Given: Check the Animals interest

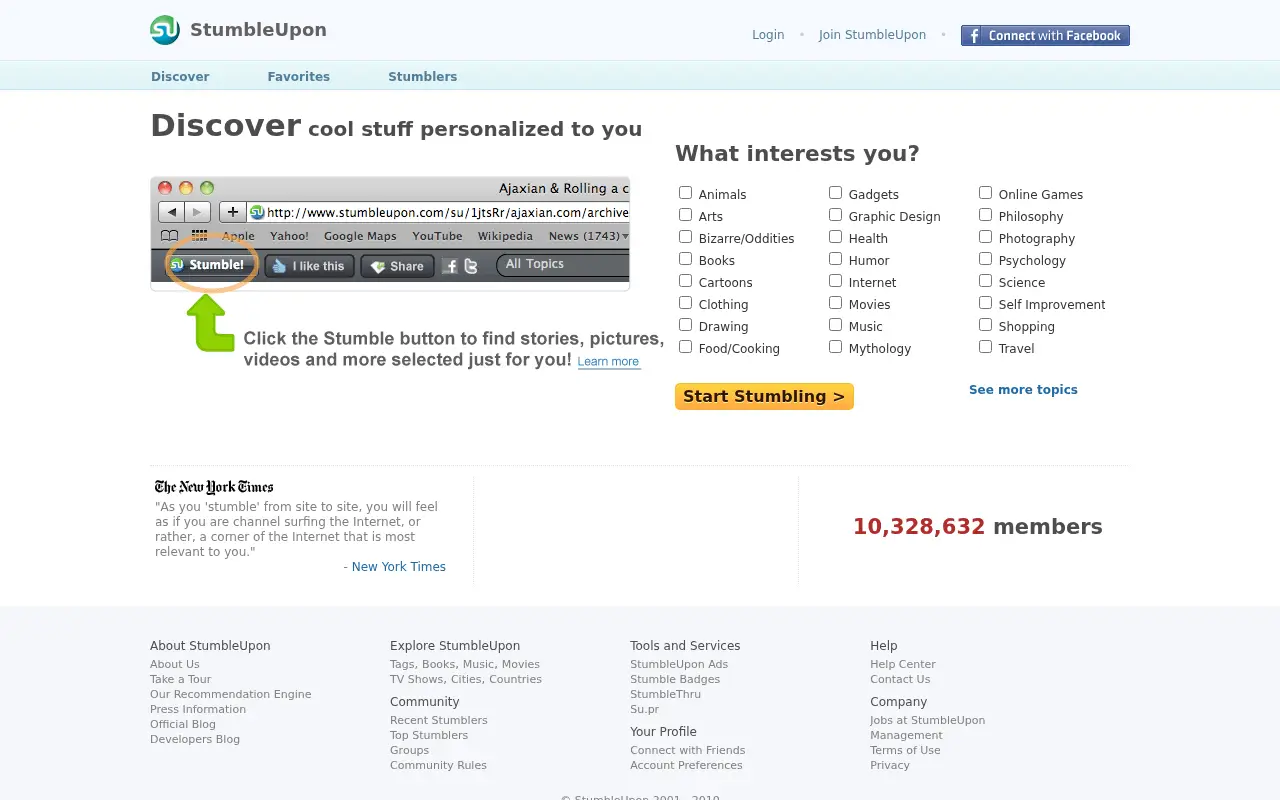Looking at the screenshot, I should (x=685, y=193).
